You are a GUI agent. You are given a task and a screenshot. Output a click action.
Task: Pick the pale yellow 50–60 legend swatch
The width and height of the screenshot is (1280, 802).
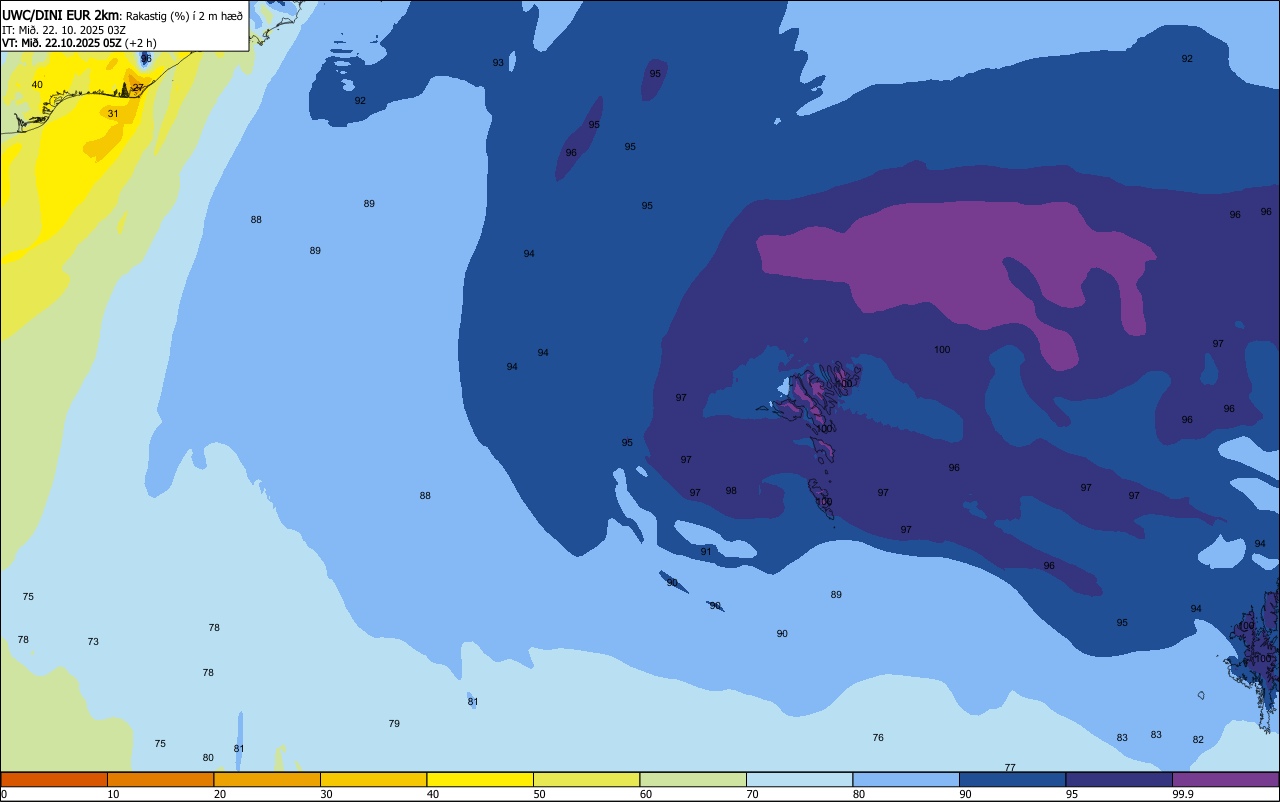click(x=586, y=779)
